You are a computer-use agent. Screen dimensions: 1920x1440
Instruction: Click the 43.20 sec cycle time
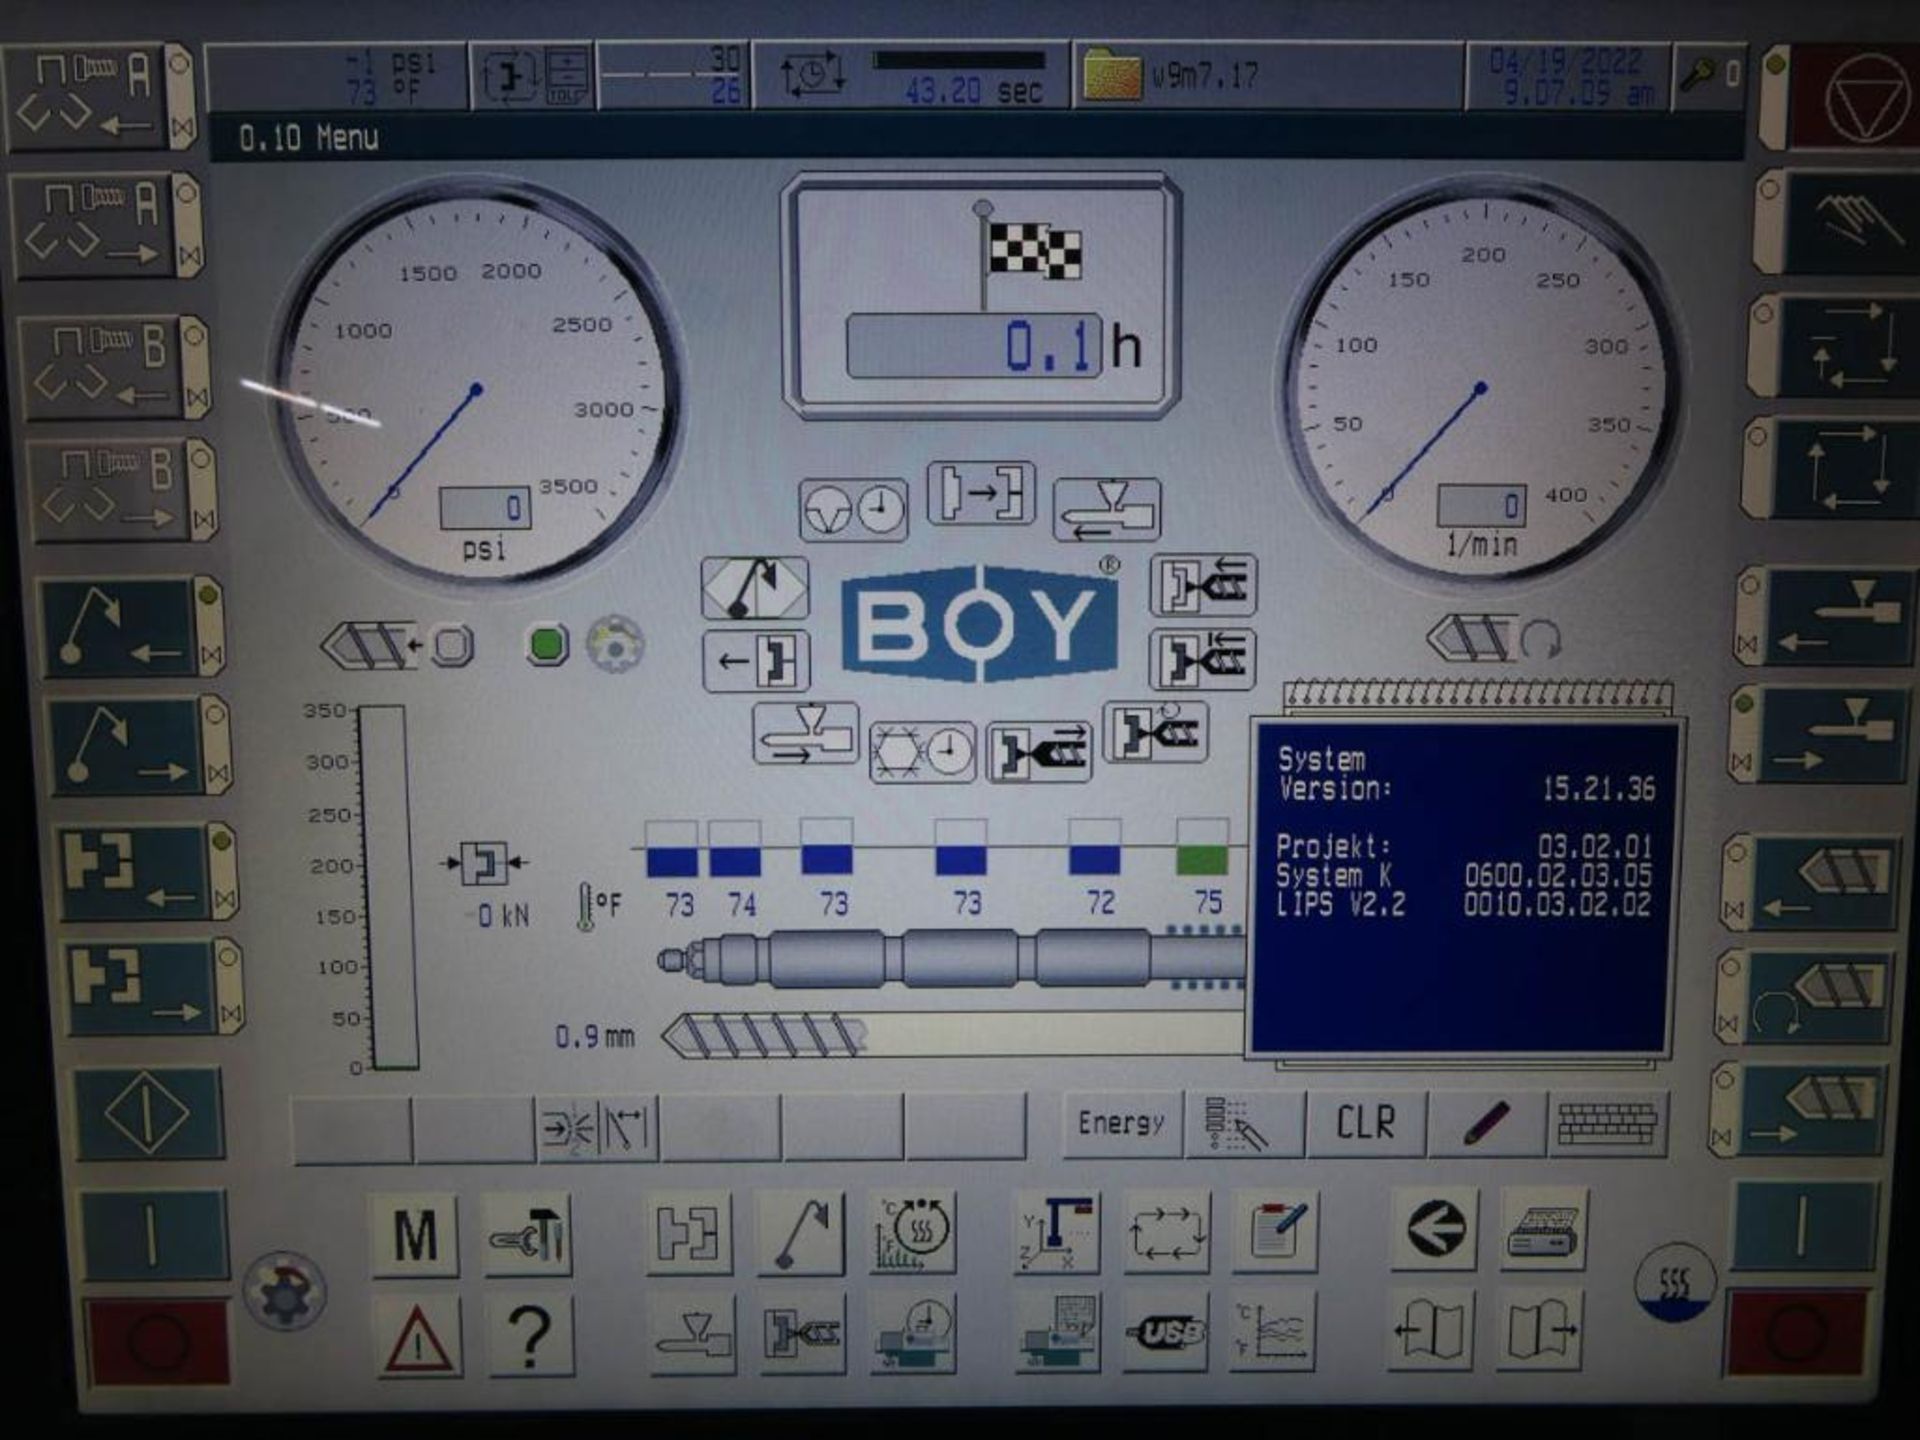tap(973, 92)
